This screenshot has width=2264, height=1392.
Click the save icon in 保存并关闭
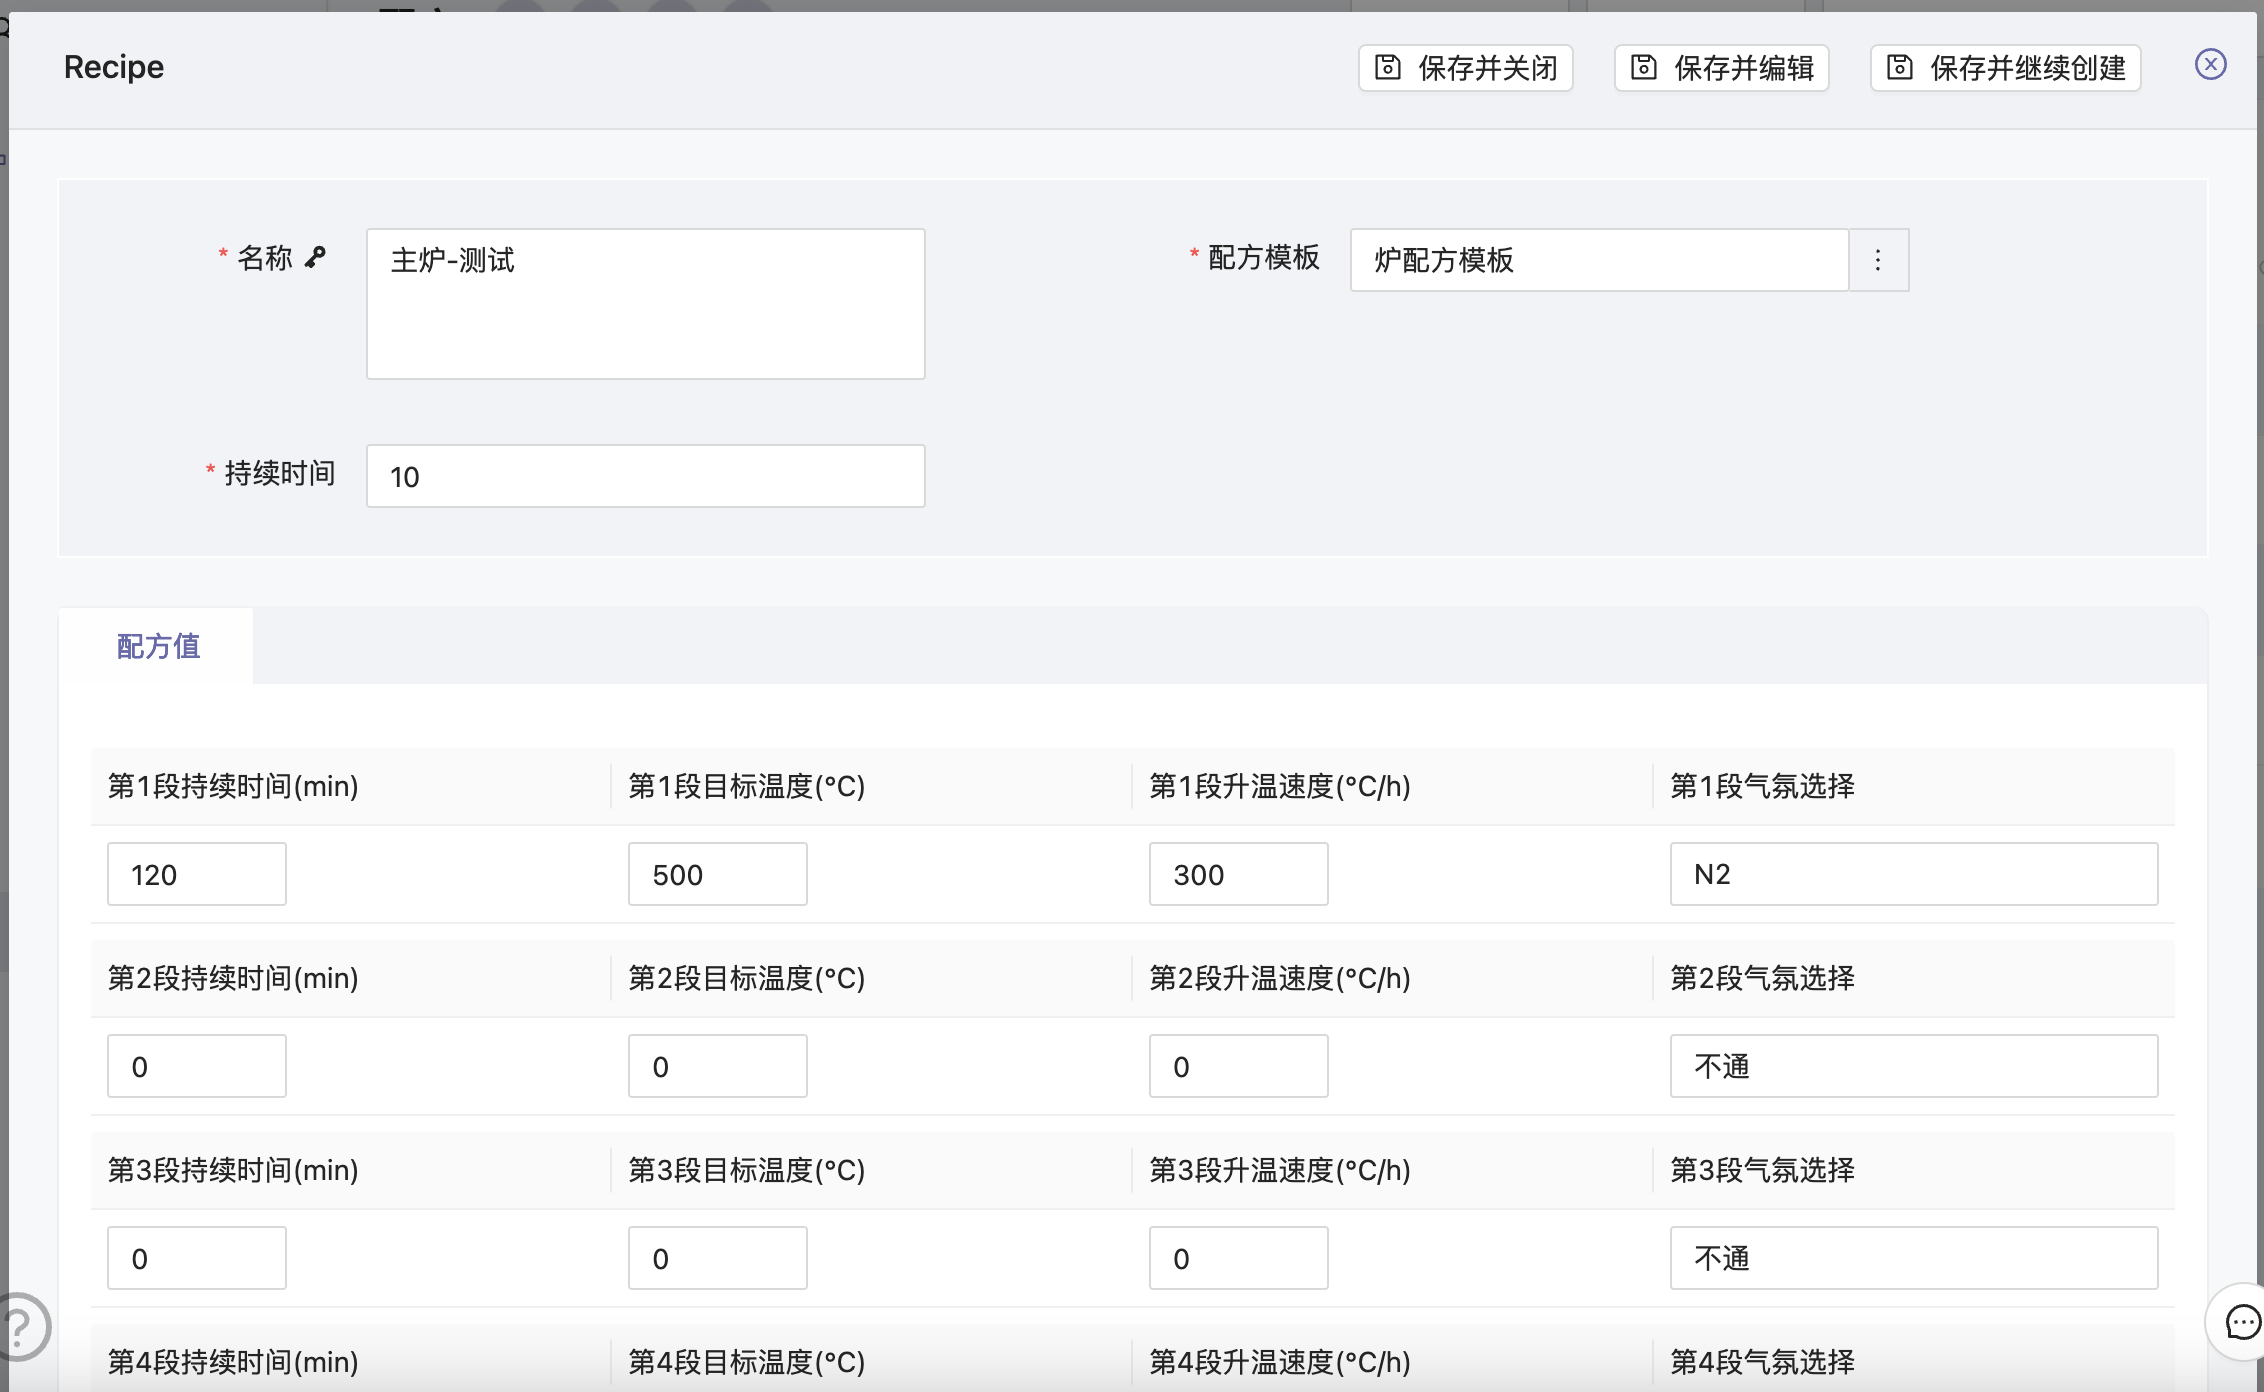click(x=1388, y=67)
